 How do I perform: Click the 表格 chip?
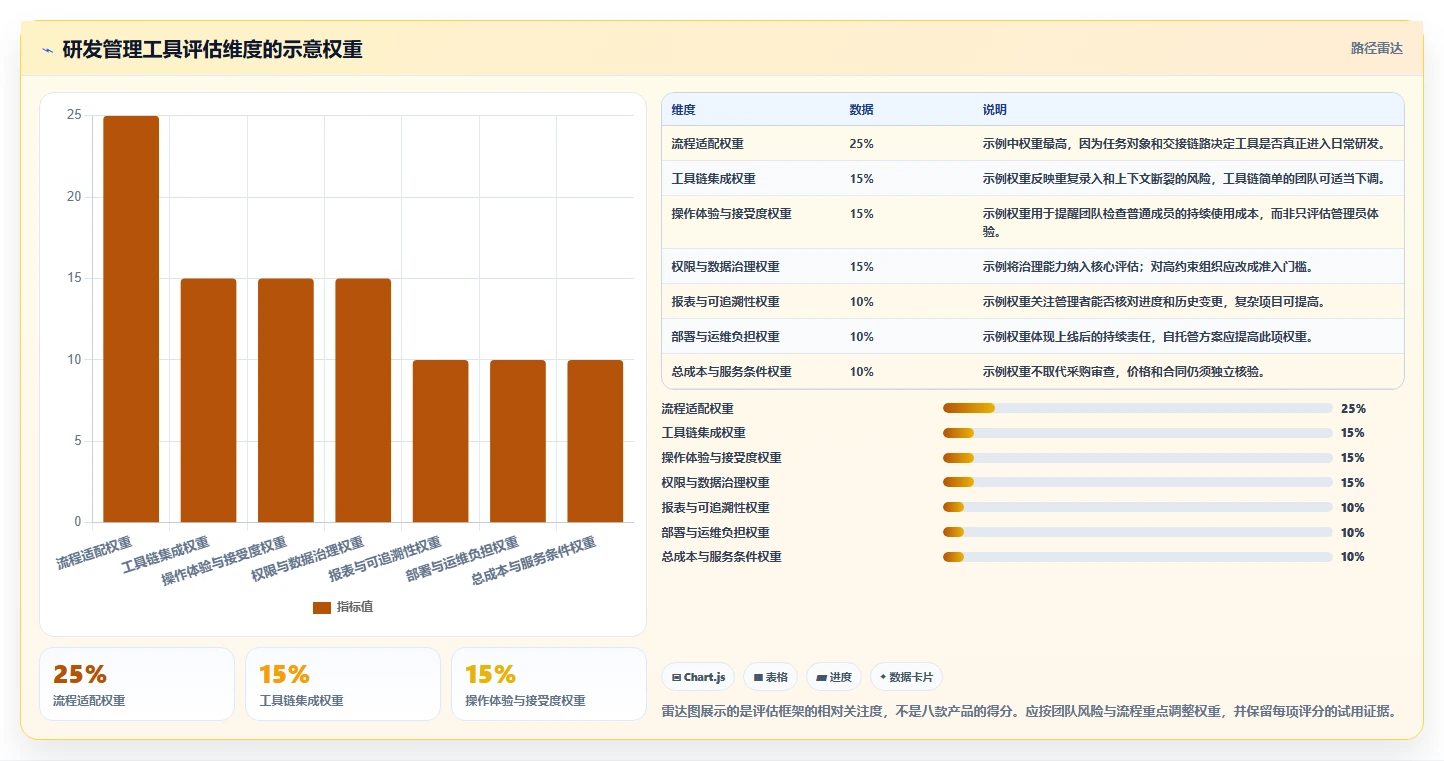coord(770,677)
